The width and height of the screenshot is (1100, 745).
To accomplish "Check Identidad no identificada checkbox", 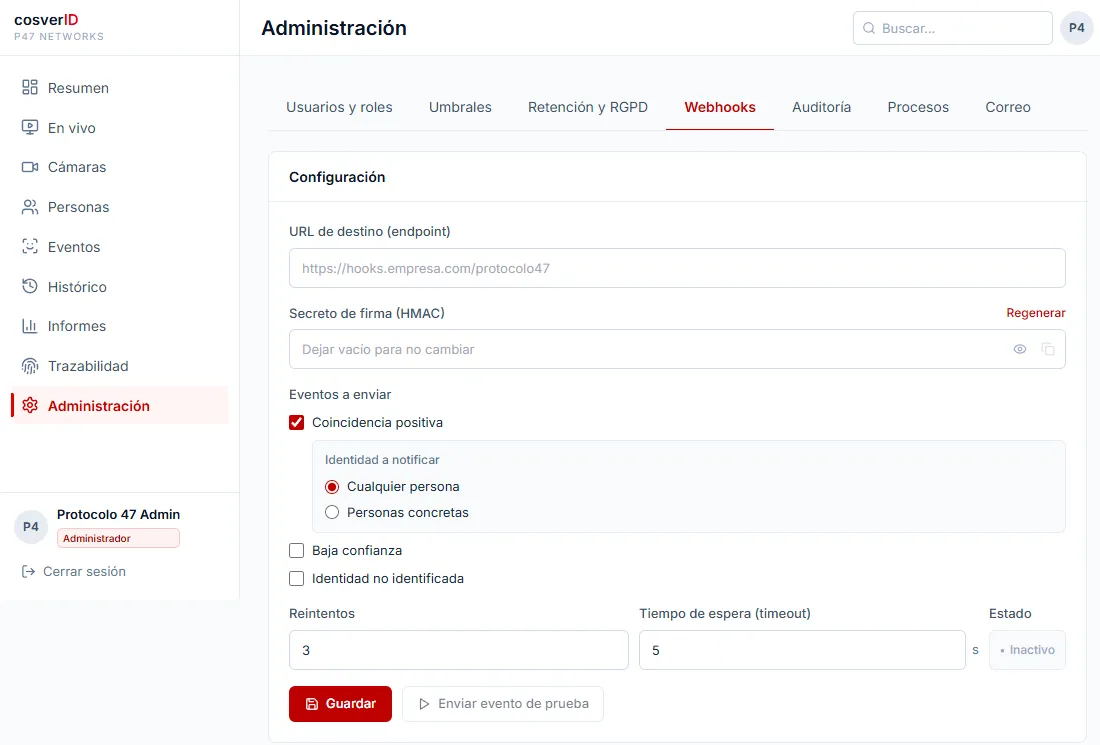I will coord(297,579).
